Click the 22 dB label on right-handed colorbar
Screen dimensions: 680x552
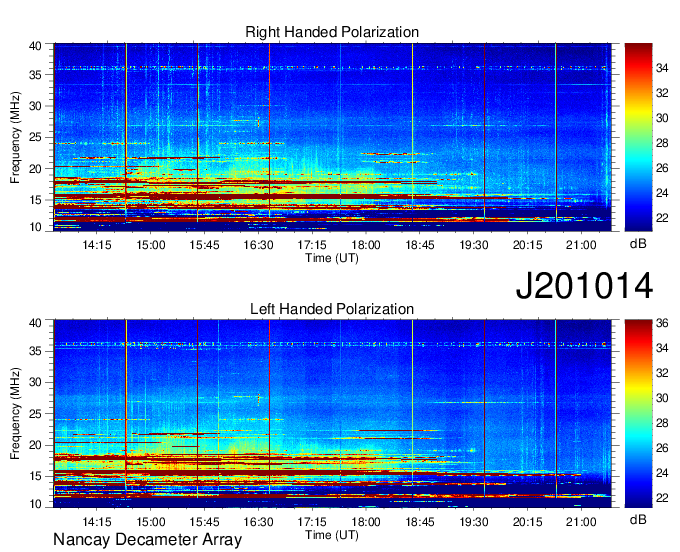coord(662,218)
